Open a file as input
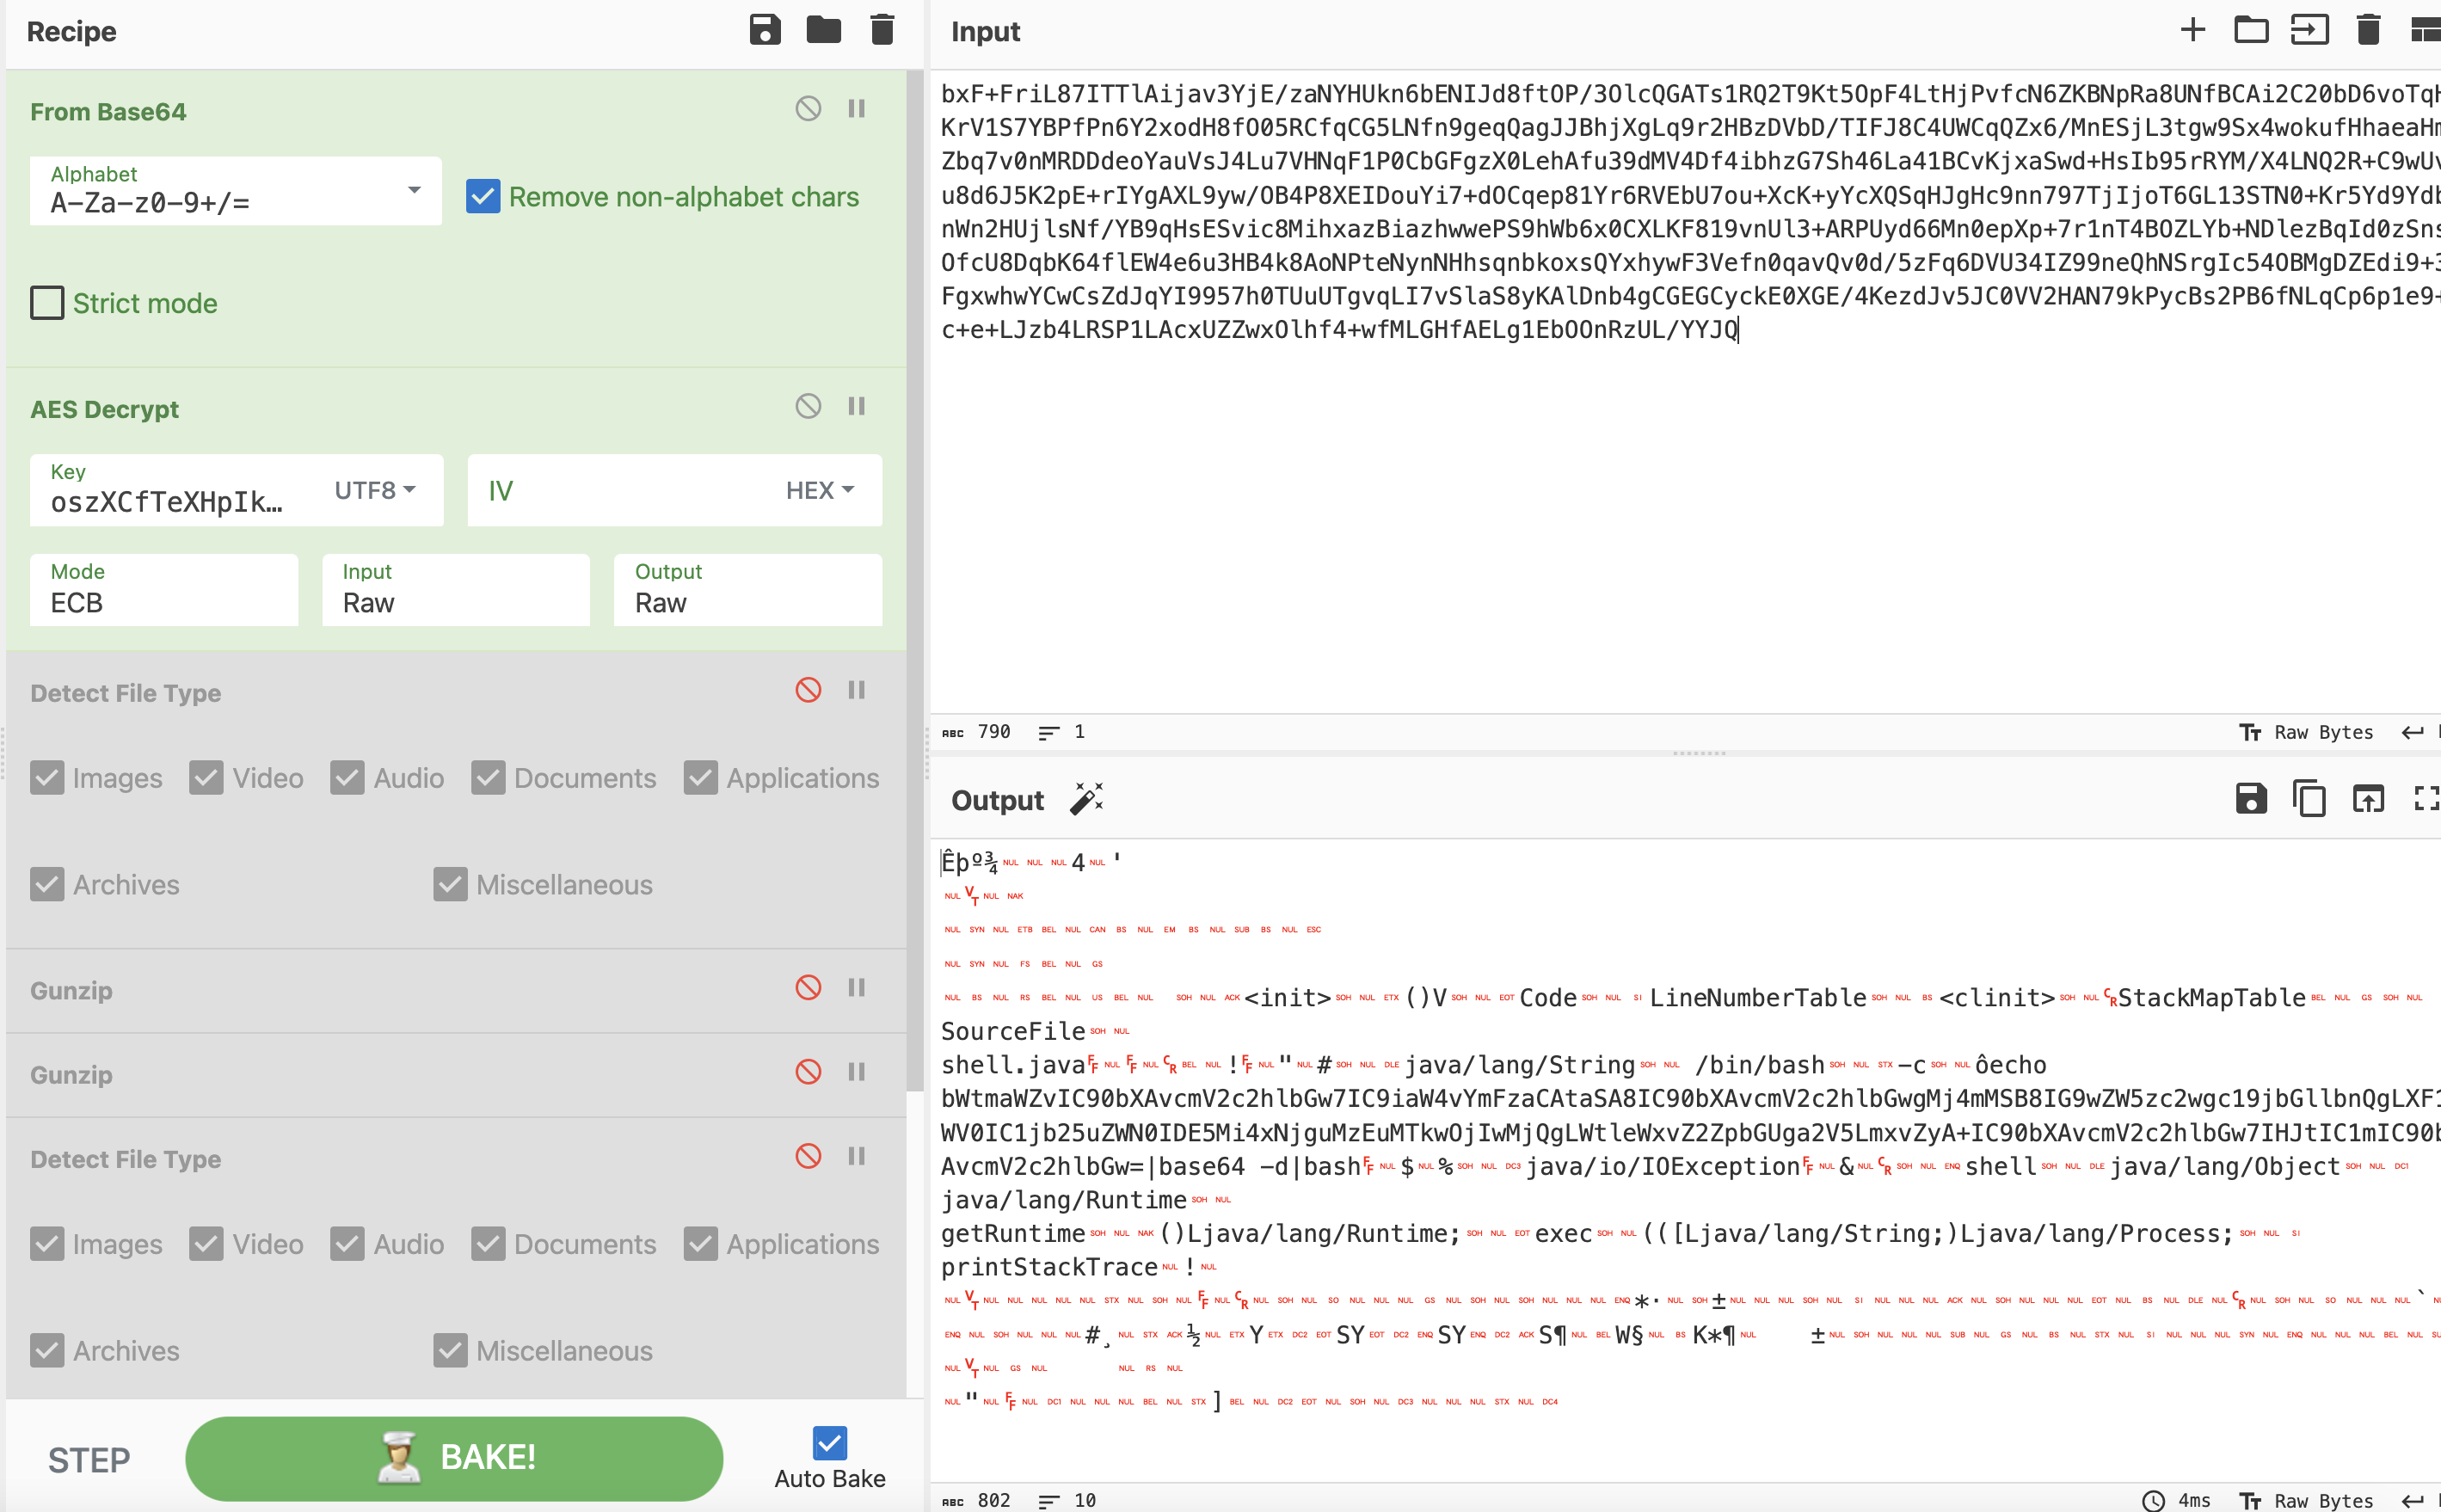The image size is (2441, 1512). point(2251,30)
